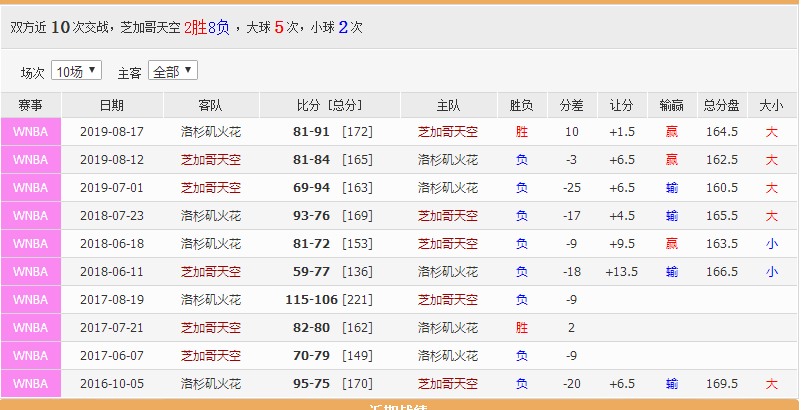Click point difference -18
Image resolution: width=809 pixels, height=410 pixels.
571,271
